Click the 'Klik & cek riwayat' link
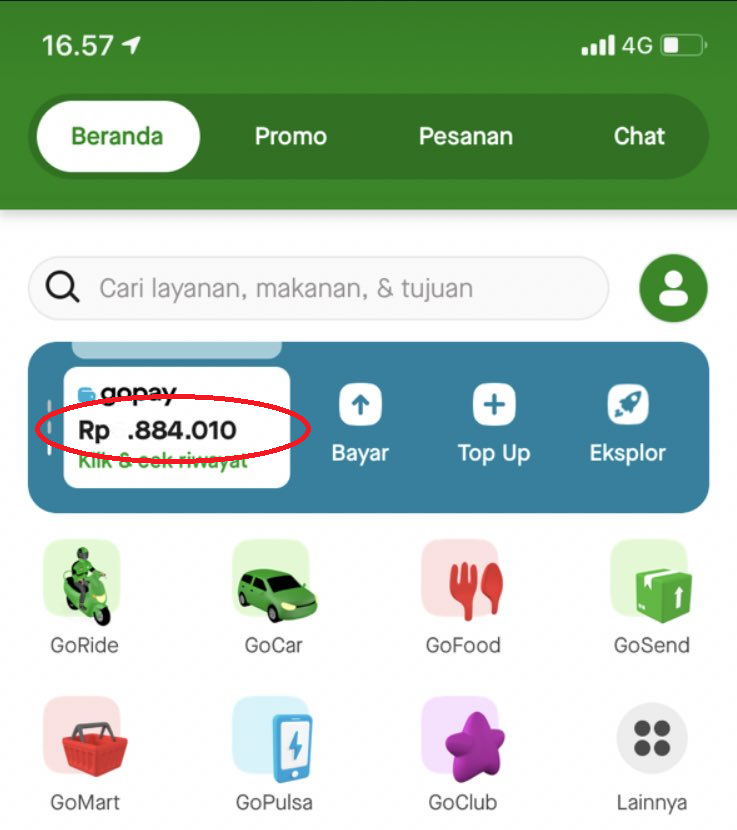Image resolution: width=737 pixels, height=830 pixels. tap(163, 462)
